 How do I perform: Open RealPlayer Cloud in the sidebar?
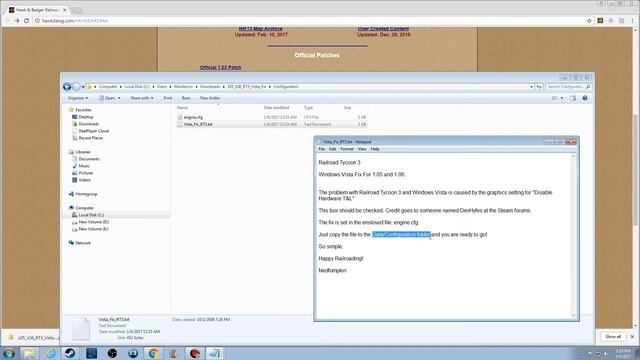[x=93, y=131]
